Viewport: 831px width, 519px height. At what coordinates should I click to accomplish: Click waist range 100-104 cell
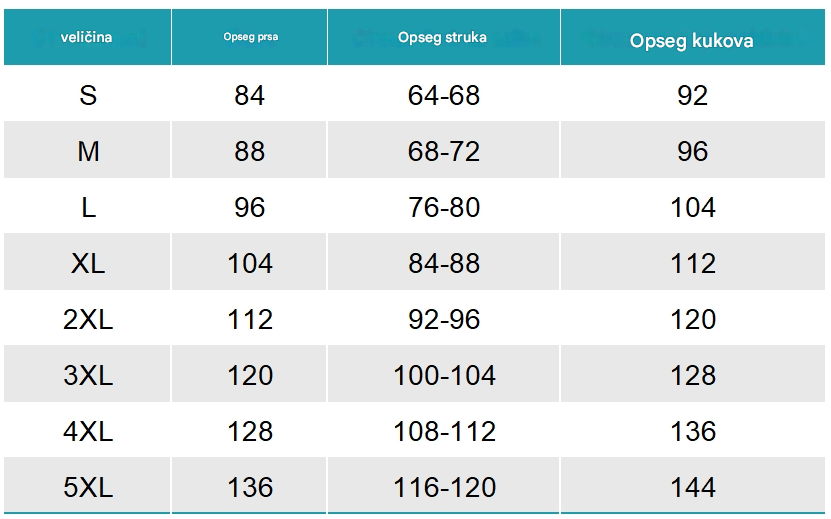pyautogui.click(x=444, y=374)
